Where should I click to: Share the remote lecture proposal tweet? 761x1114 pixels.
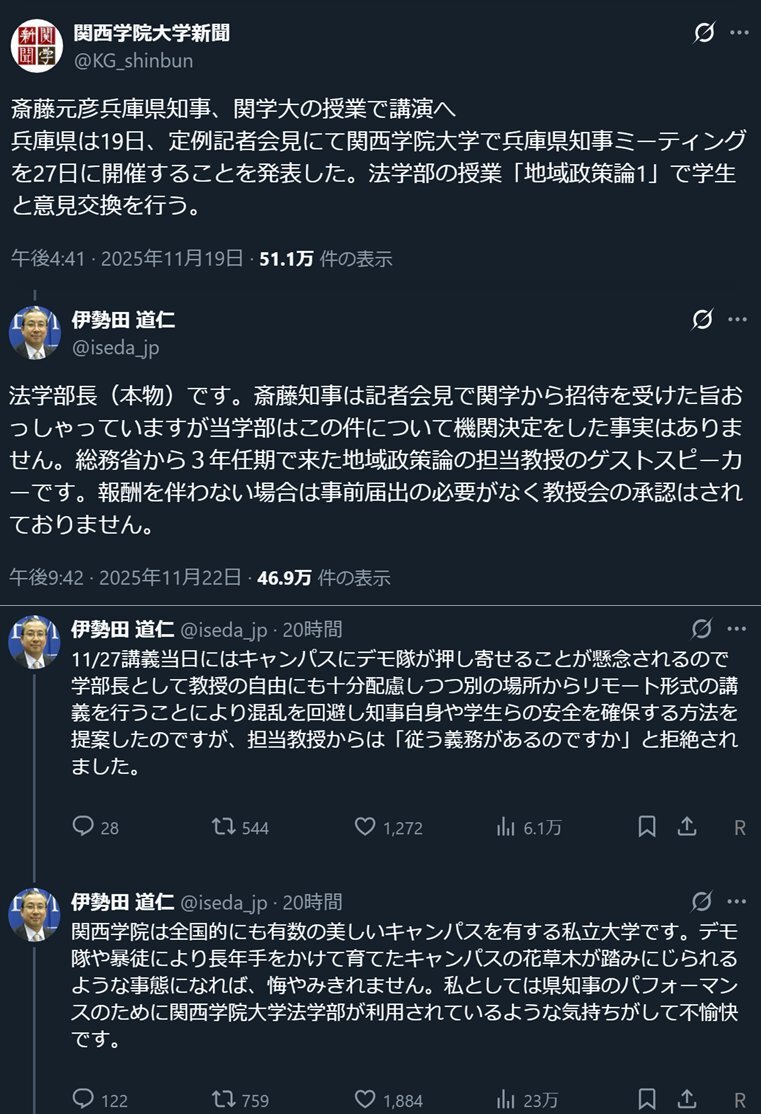[686, 827]
